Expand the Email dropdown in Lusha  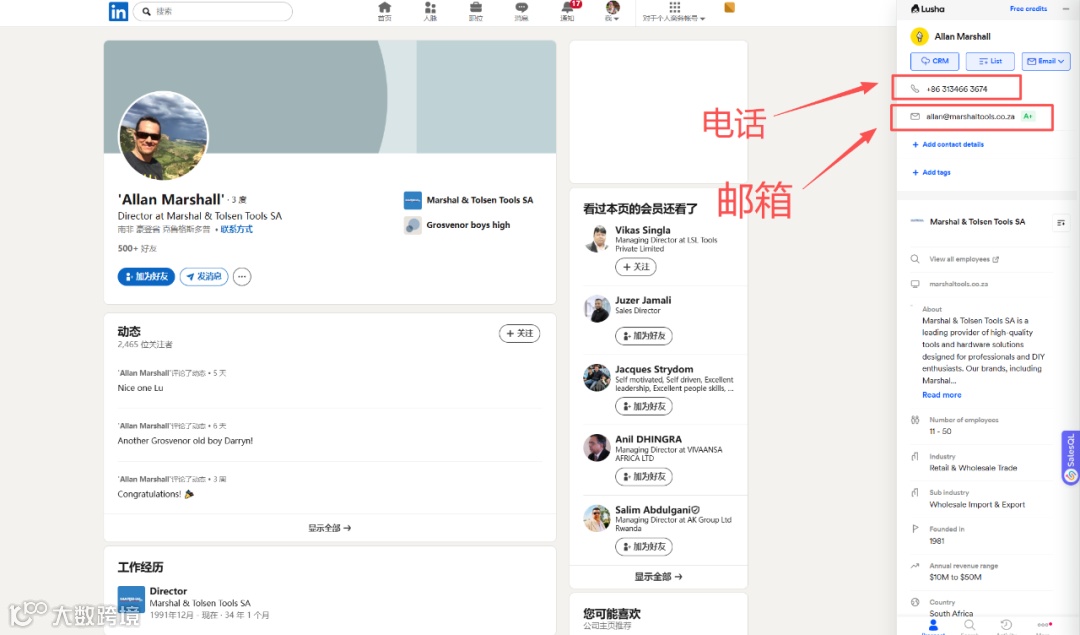(1046, 61)
